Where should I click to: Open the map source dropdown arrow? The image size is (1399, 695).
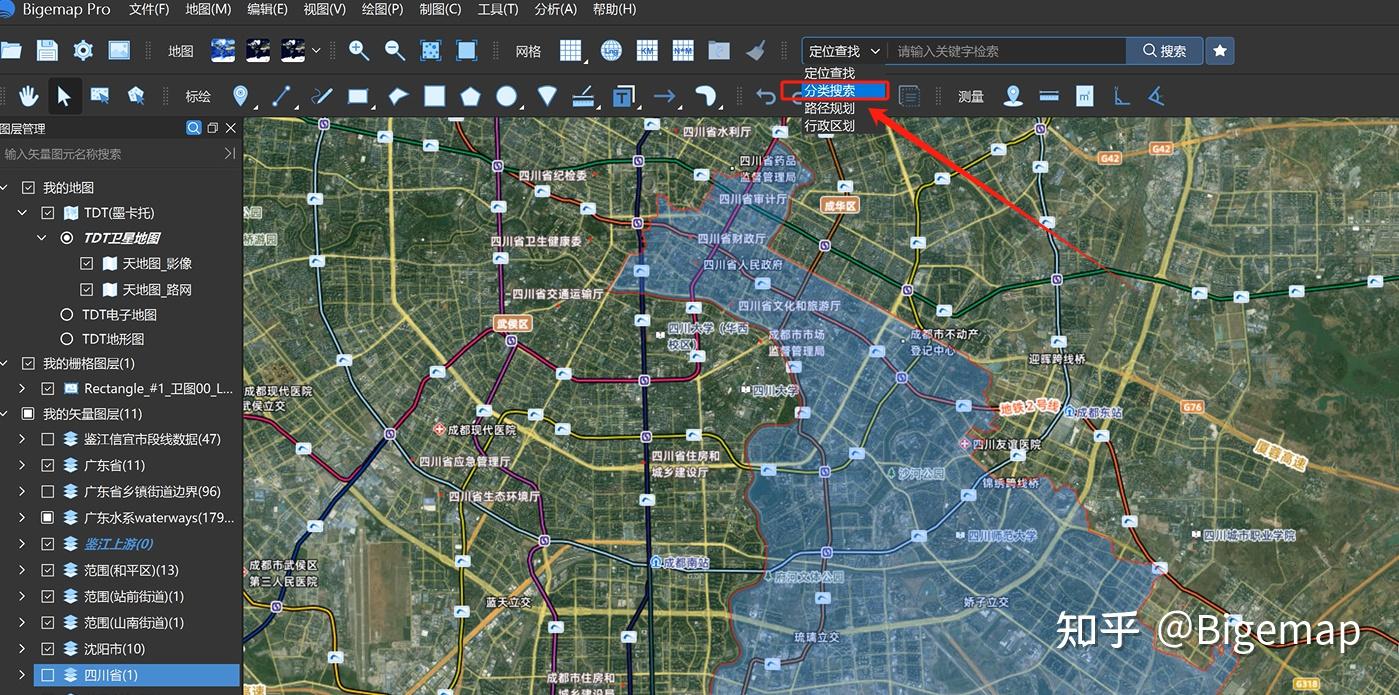coord(317,50)
